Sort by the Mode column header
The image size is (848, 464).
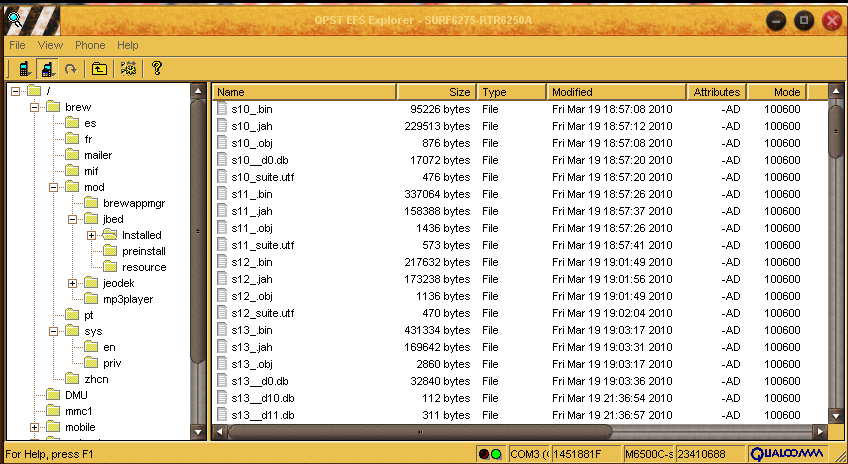[x=777, y=92]
